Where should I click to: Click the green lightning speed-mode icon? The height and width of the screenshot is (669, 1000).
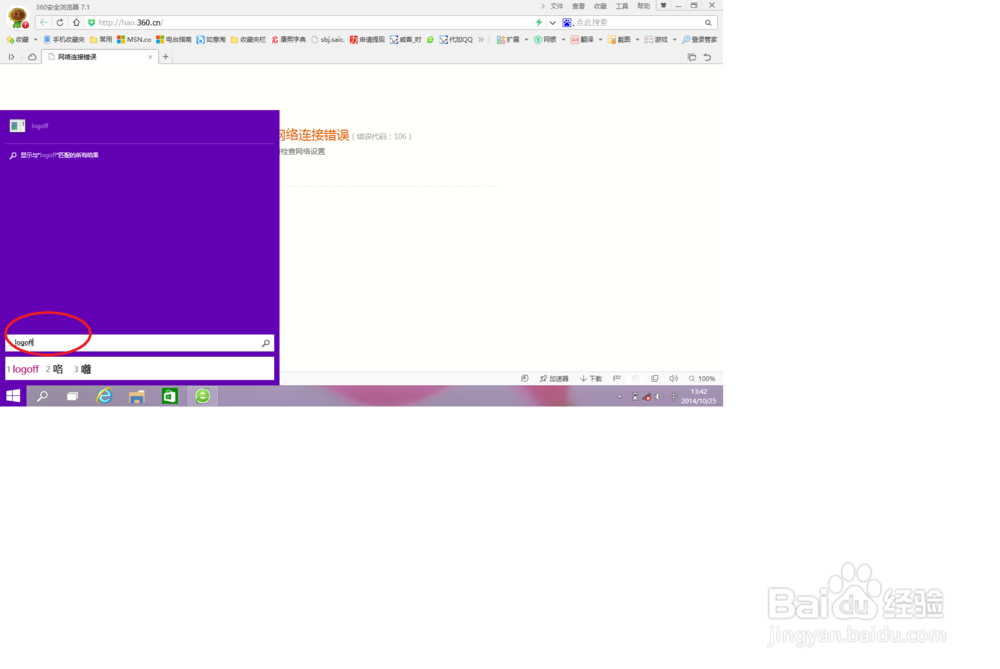(539, 22)
